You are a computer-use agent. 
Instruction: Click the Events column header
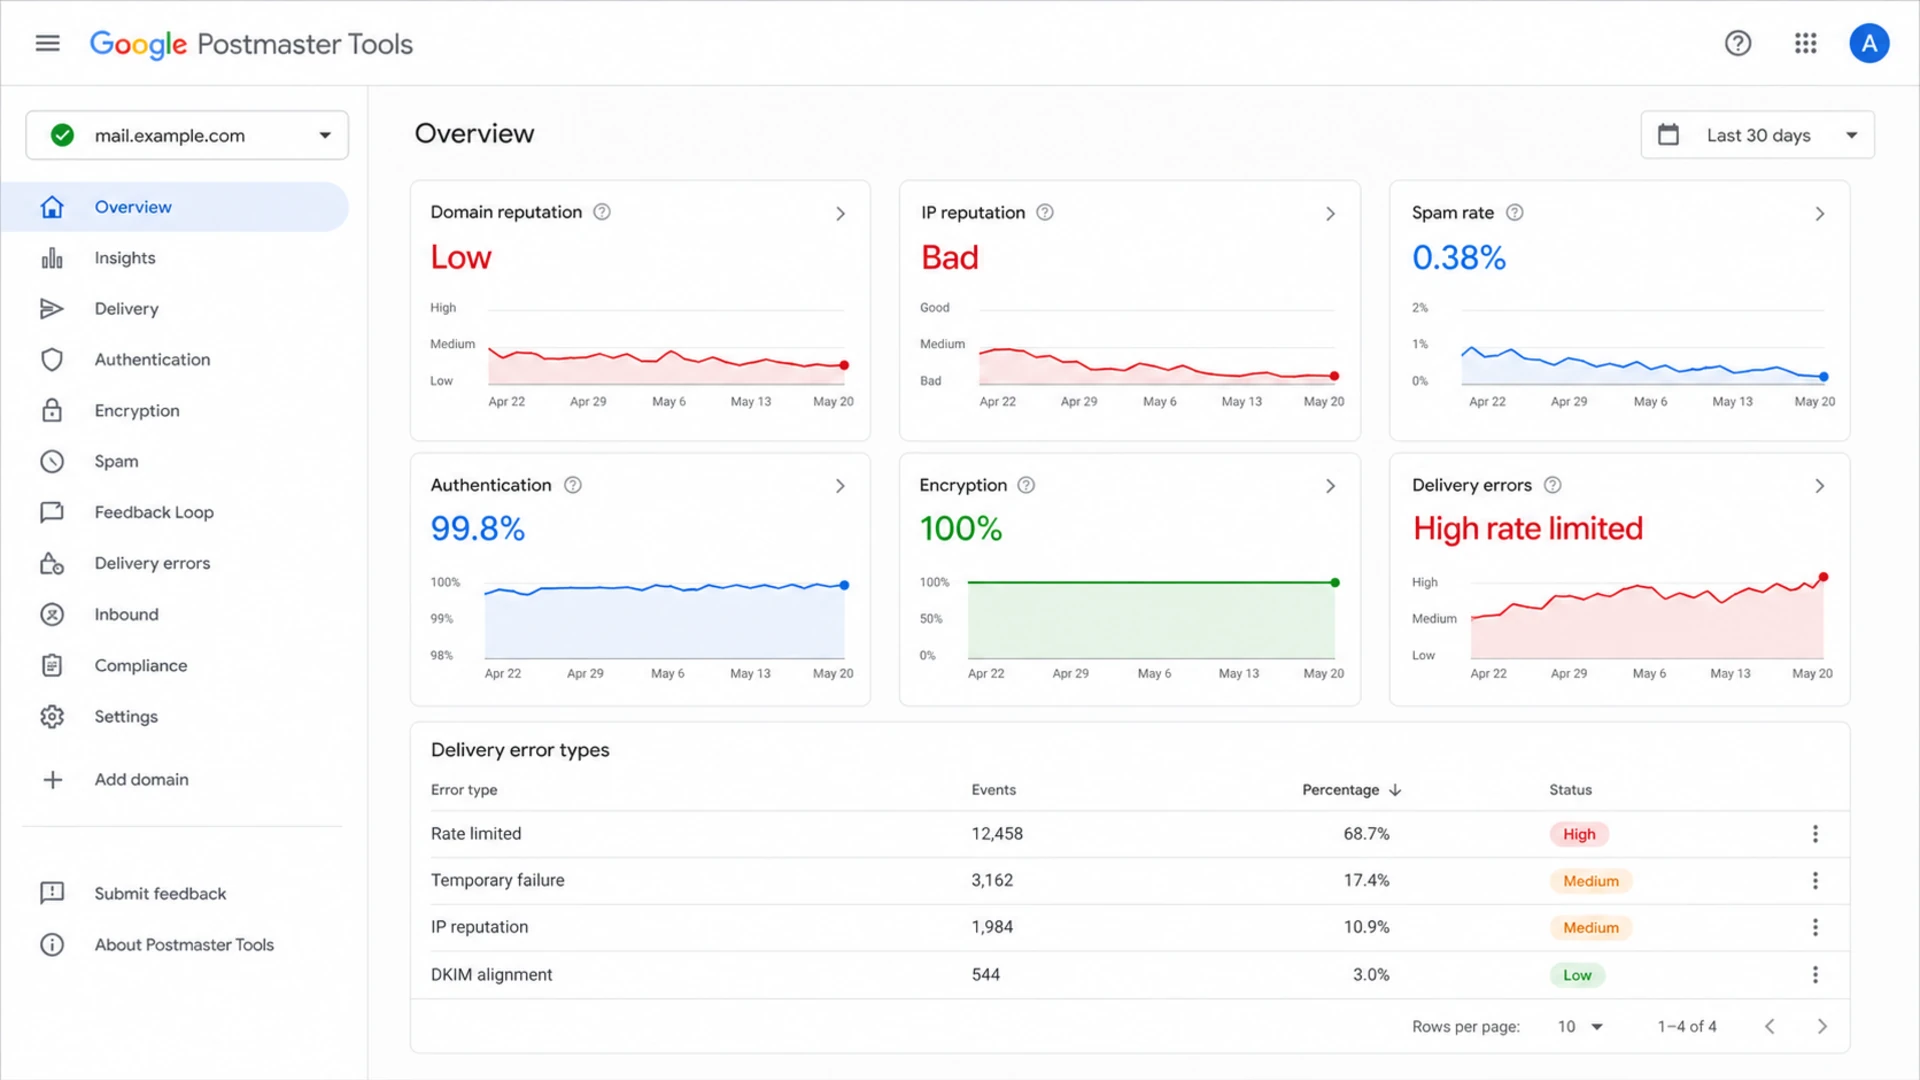993,790
